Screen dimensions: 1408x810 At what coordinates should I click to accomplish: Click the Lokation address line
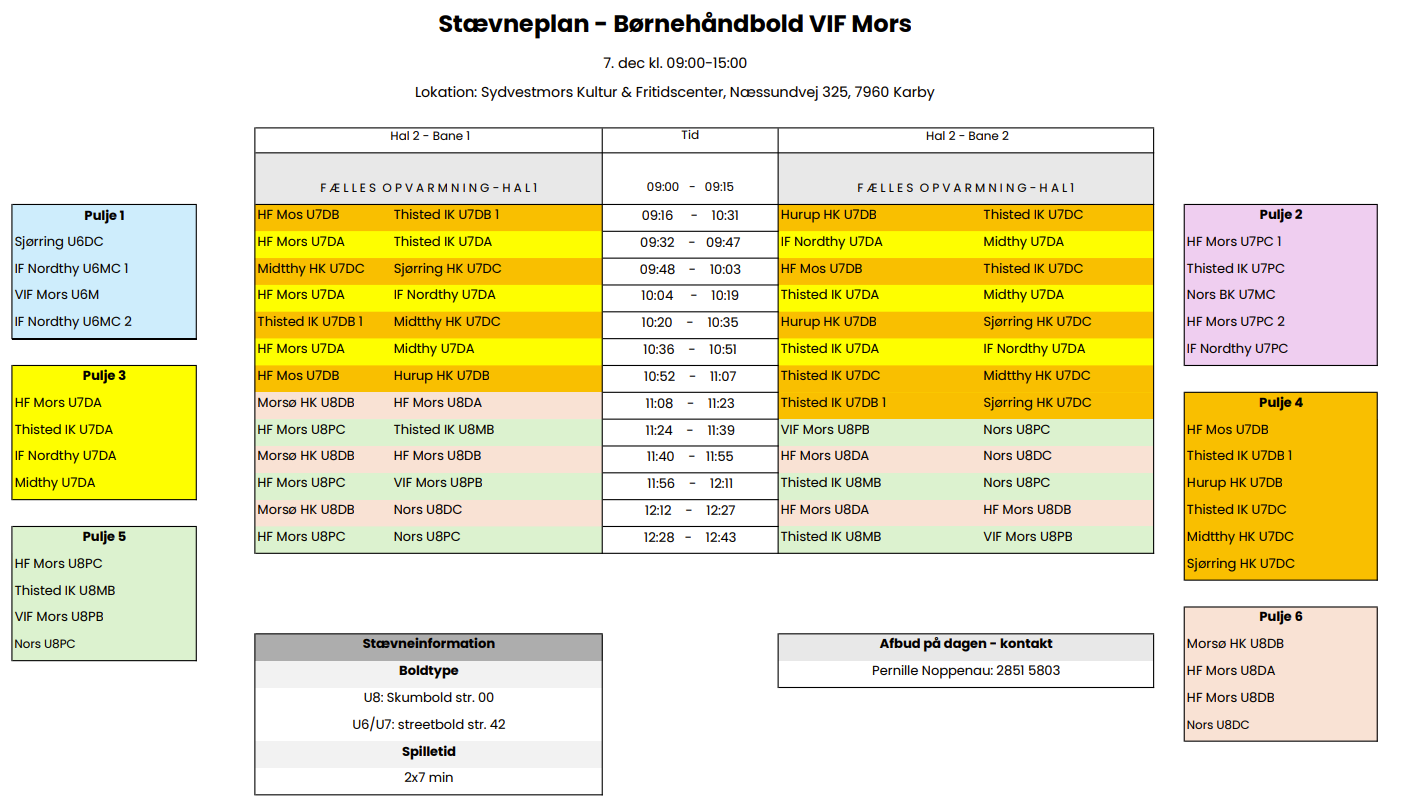[674, 92]
